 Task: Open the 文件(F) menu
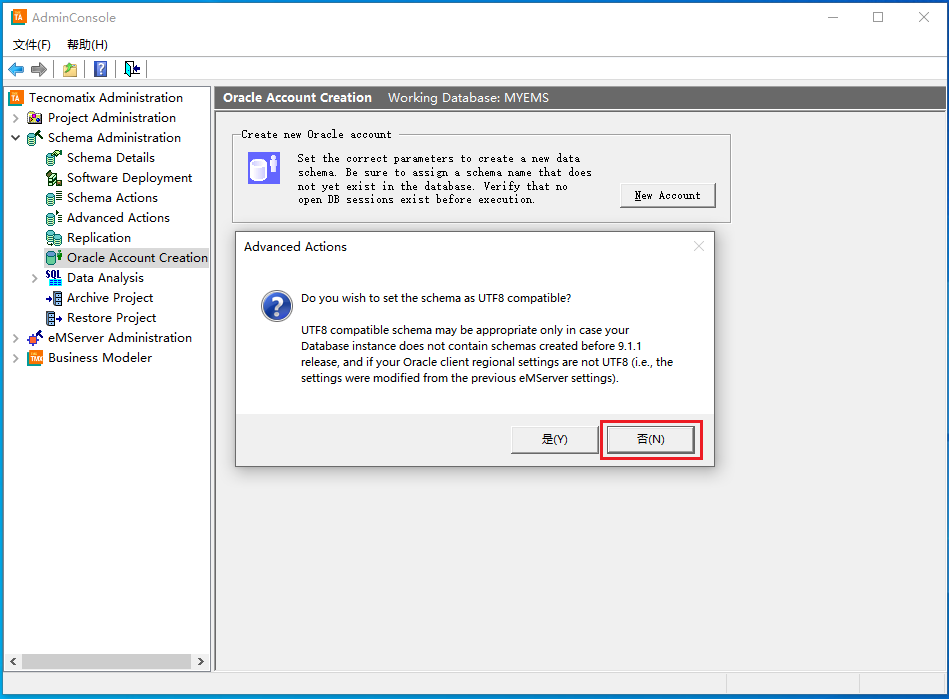pyautogui.click(x=32, y=45)
